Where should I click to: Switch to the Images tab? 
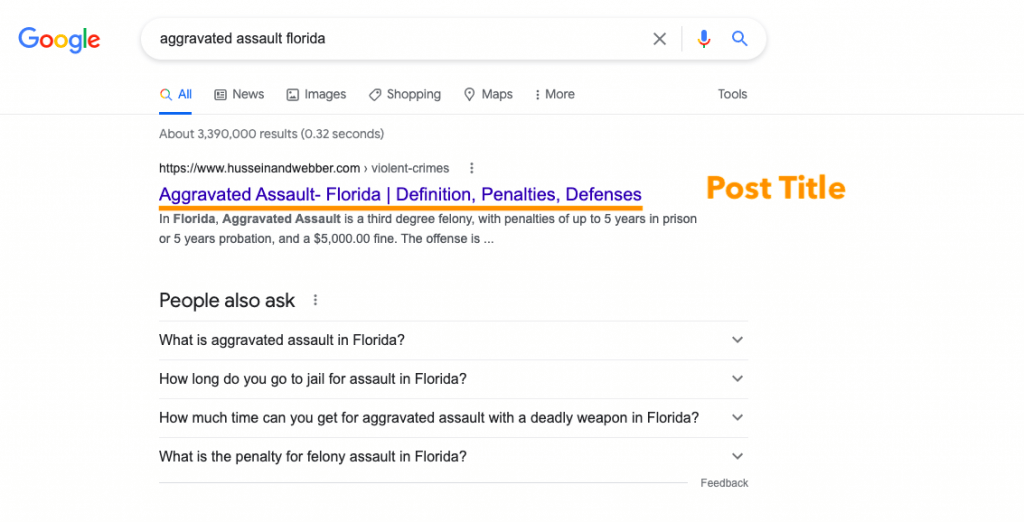click(316, 94)
